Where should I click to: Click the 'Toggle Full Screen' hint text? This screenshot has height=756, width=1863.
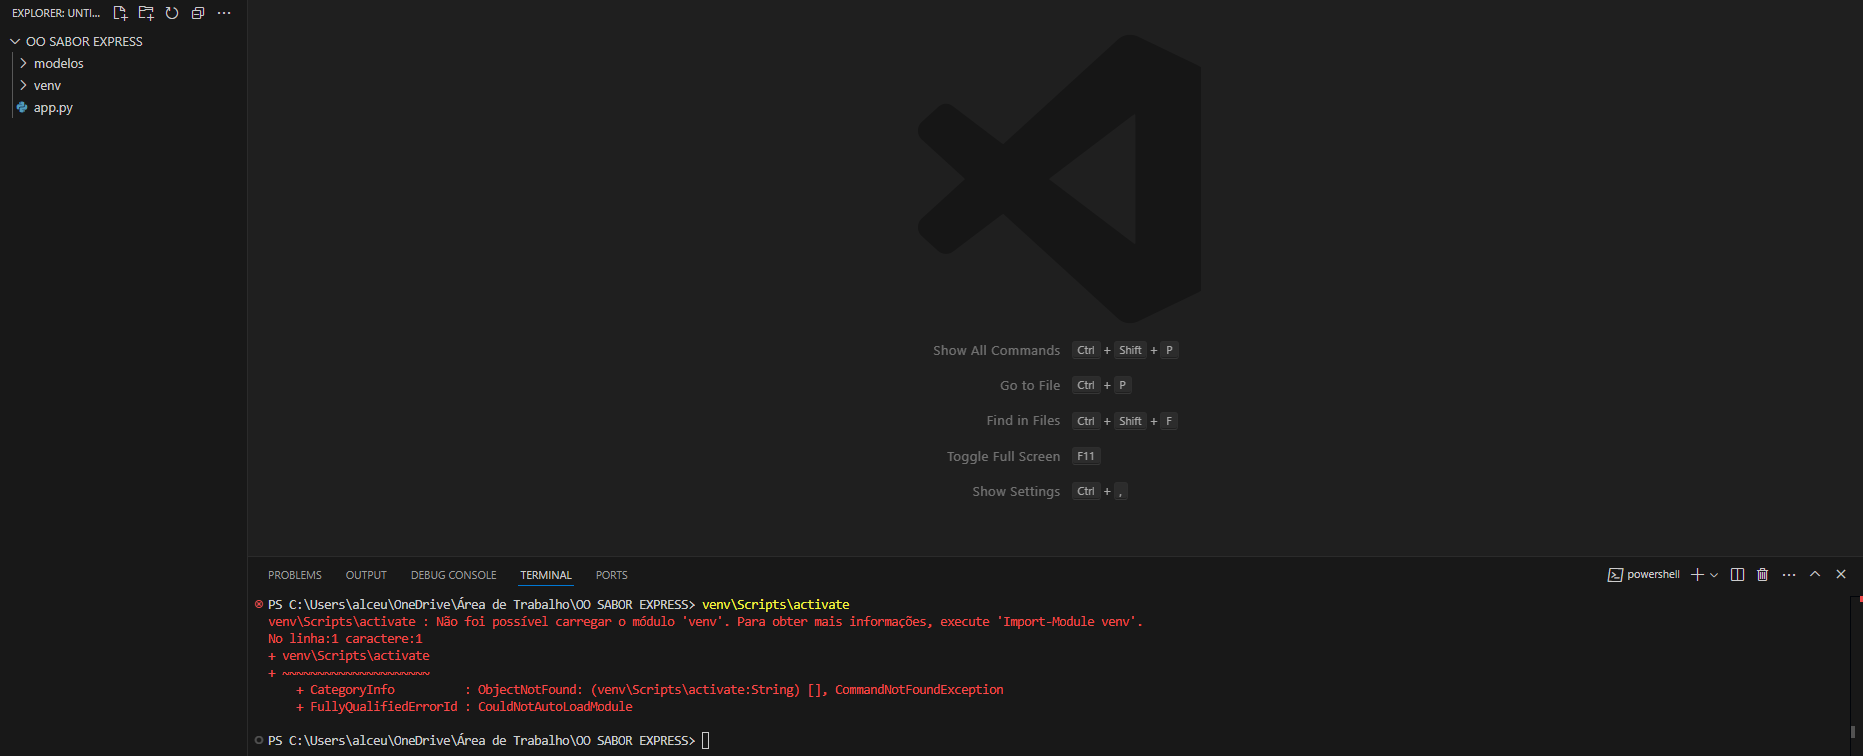click(1003, 456)
